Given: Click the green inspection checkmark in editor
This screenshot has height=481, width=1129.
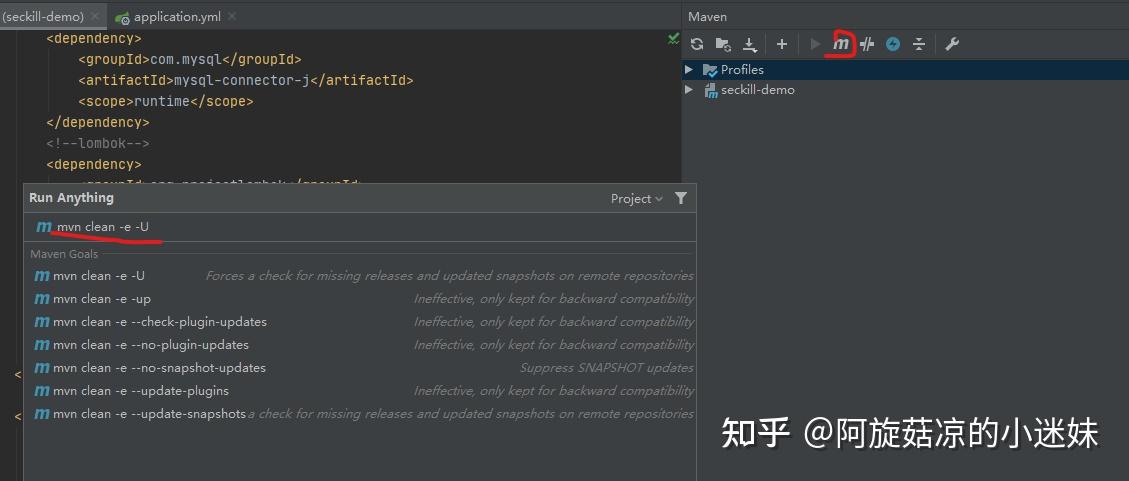Looking at the screenshot, I should coord(673,39).
